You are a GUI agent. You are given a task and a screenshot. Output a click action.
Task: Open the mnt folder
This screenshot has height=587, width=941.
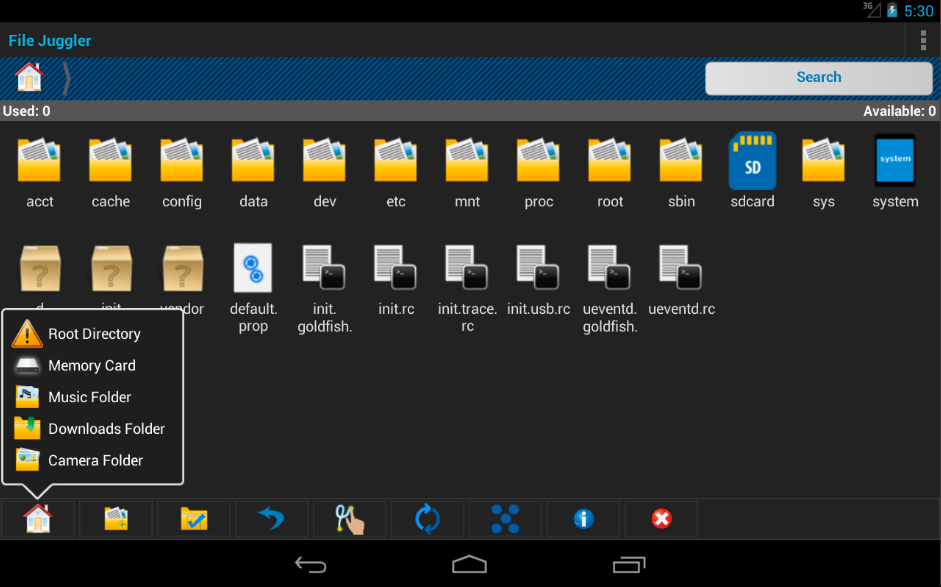point(467,172)
